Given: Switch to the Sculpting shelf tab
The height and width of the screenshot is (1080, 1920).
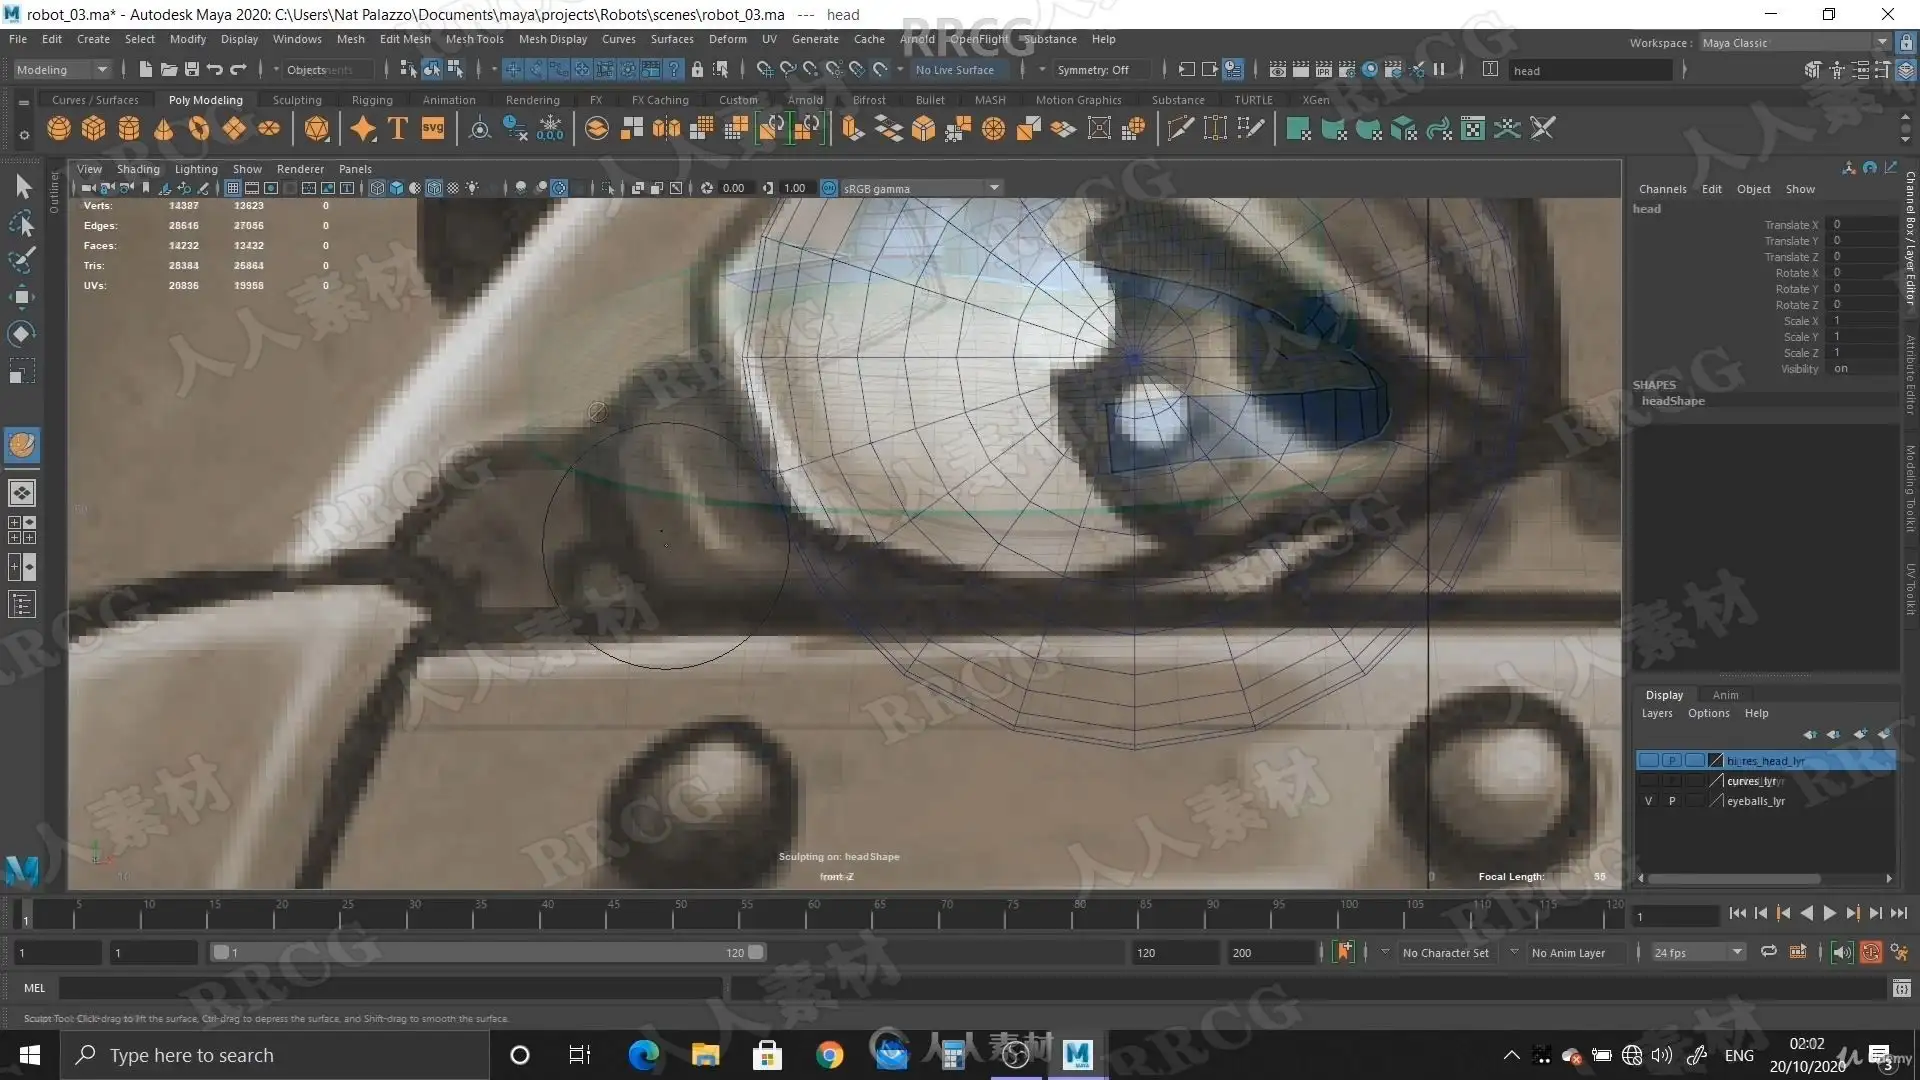Looking at the screenshot, I should pos(297,100).
